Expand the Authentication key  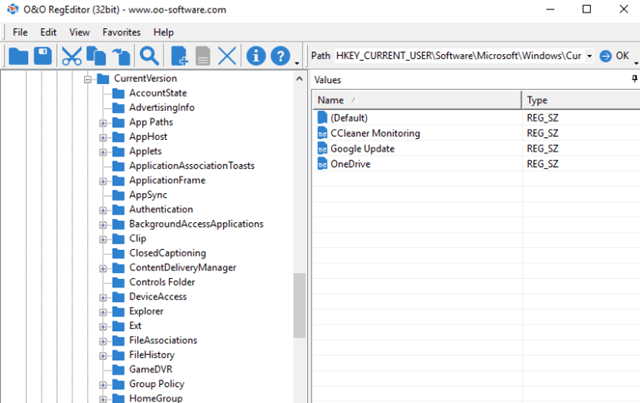click(103, 210)
